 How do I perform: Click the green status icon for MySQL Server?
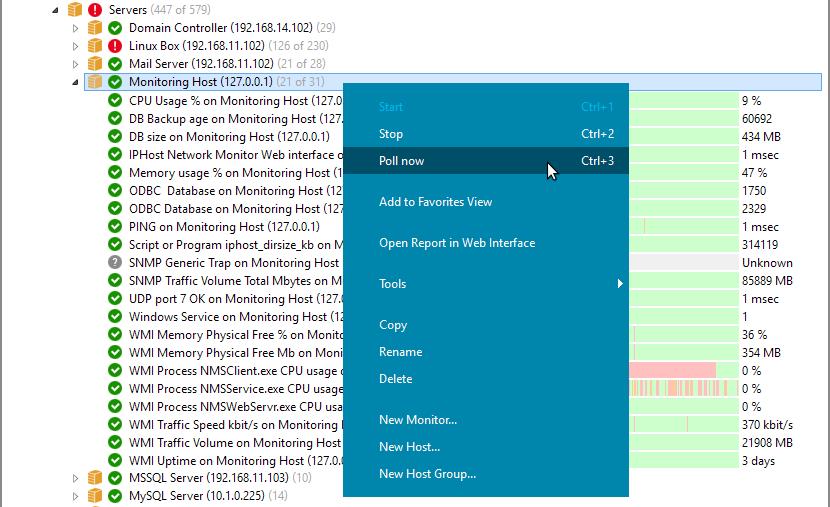(115, 495)
